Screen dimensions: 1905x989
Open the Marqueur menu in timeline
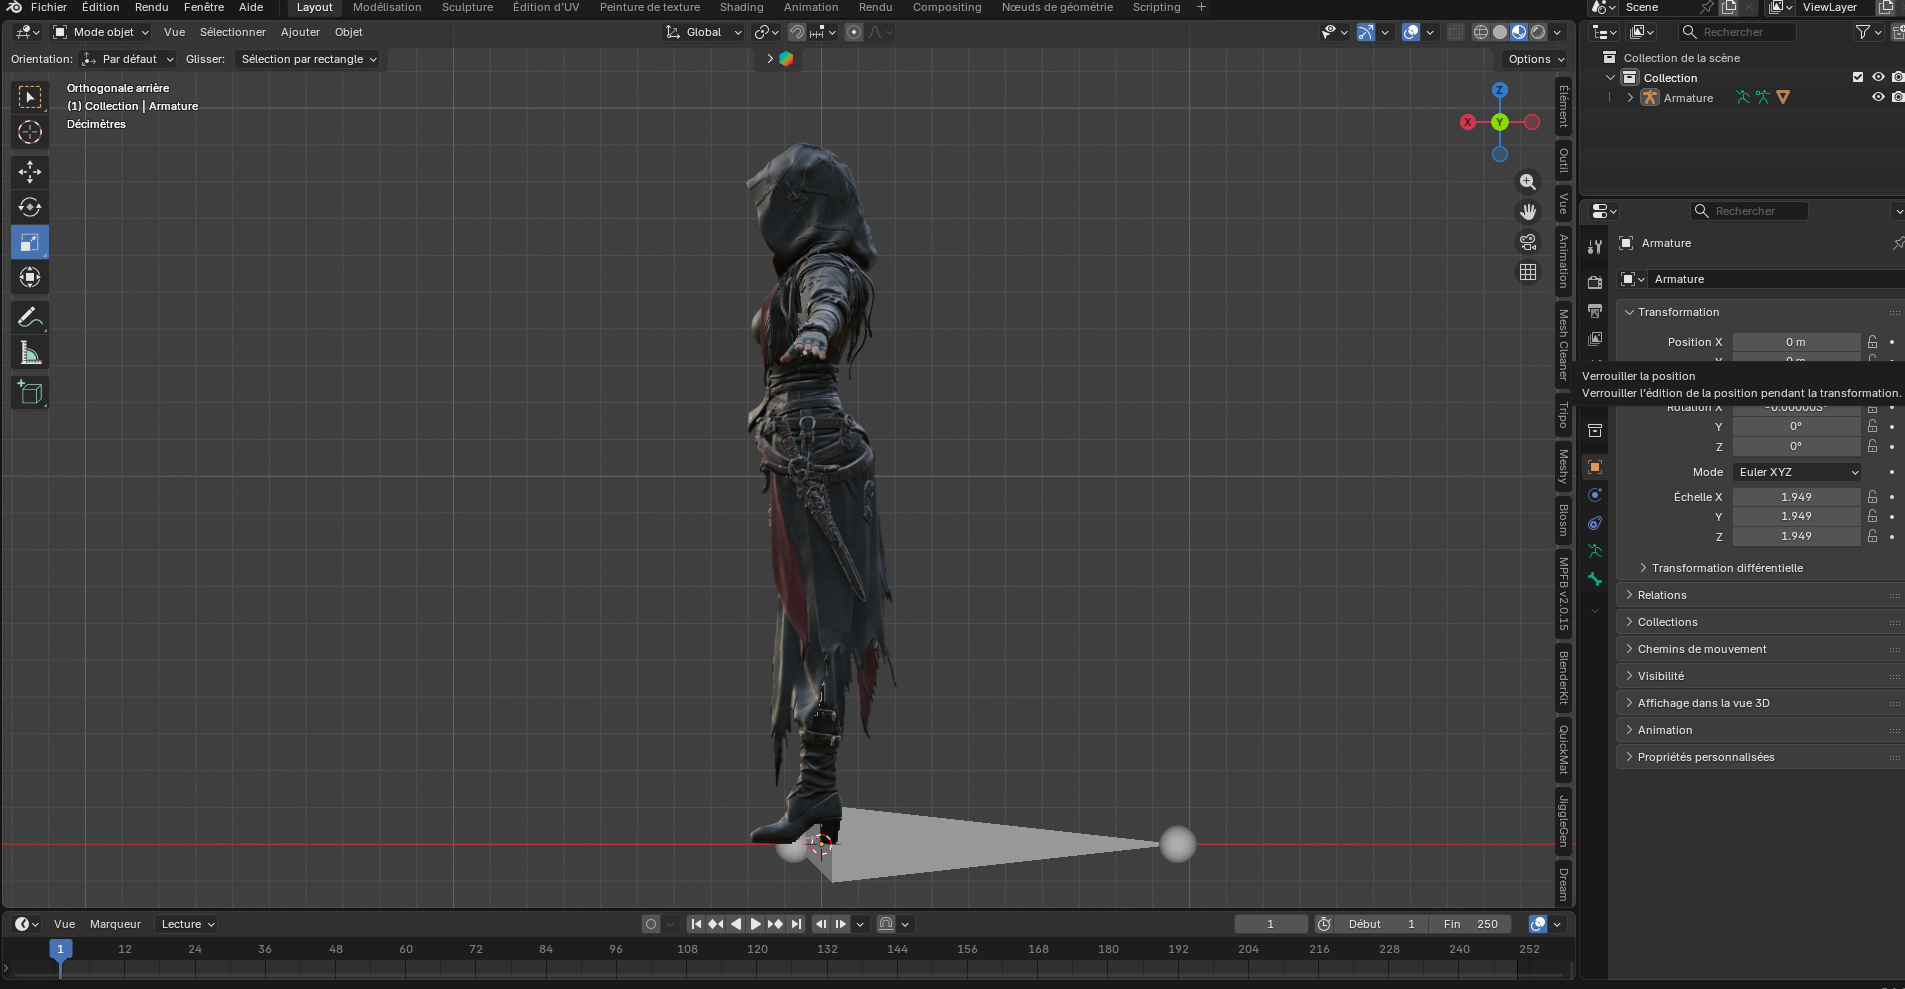[115, 924]
